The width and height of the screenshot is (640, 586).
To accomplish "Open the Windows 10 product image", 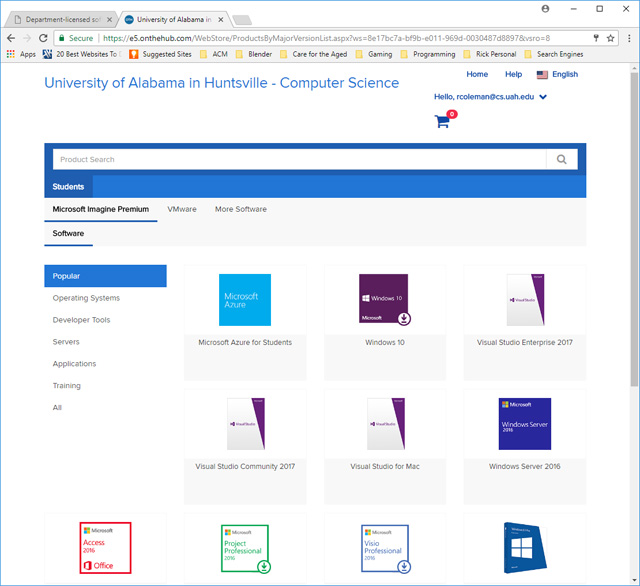I will click(x=384, y=299).
